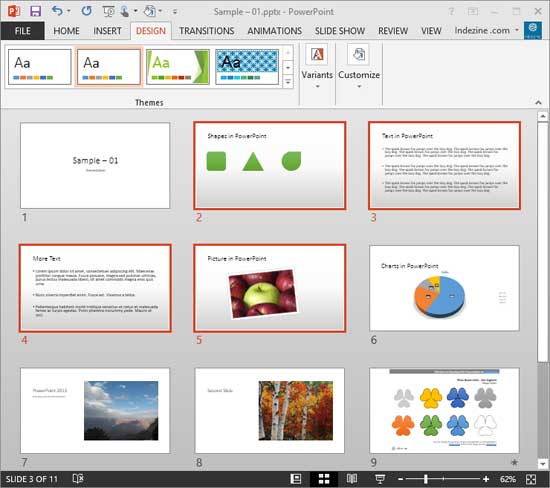Select the DESIGN ribbon tab

tap(151, 31)
